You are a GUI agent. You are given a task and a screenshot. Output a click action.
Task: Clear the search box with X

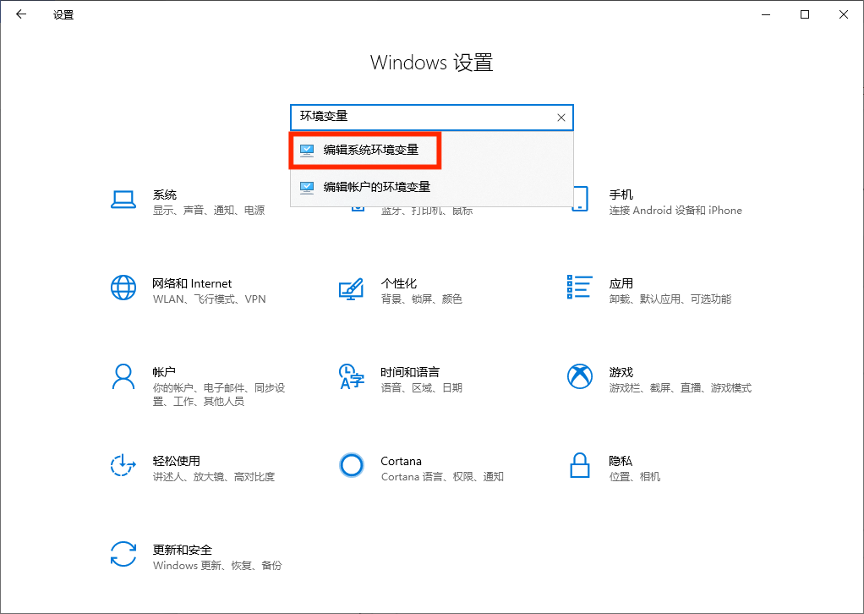[x=561, y=118]
